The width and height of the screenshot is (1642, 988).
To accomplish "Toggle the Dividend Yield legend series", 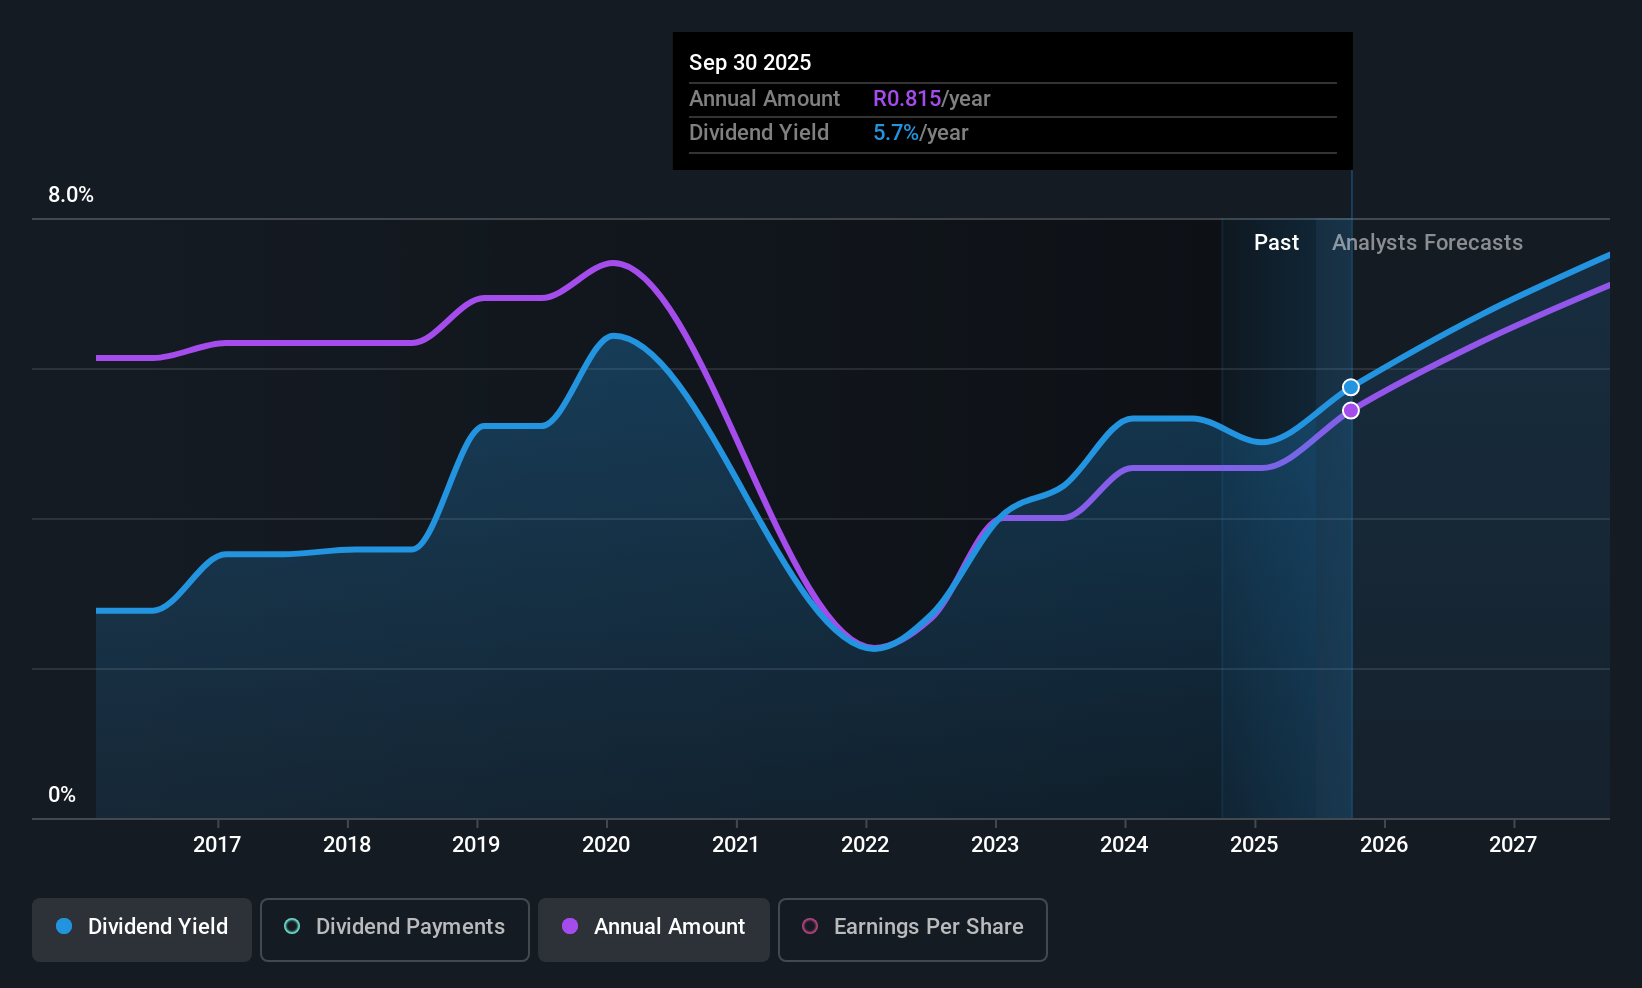I will pos(142,929).
